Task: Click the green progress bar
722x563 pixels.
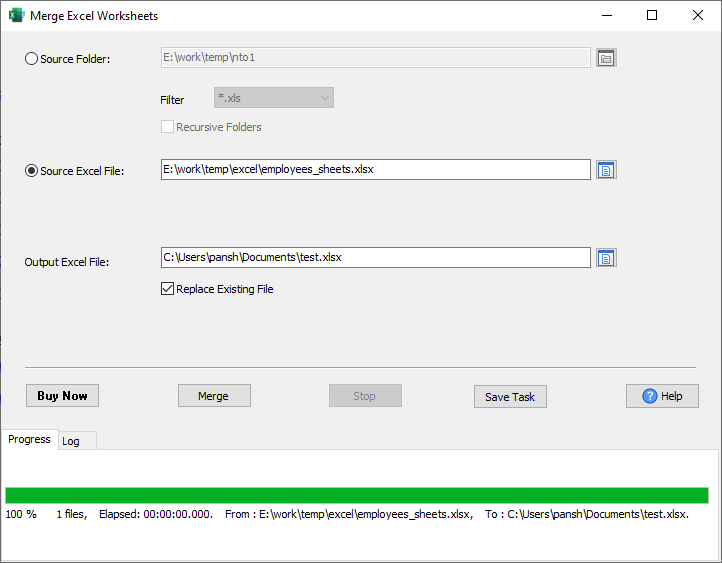Action: point(357,495)
